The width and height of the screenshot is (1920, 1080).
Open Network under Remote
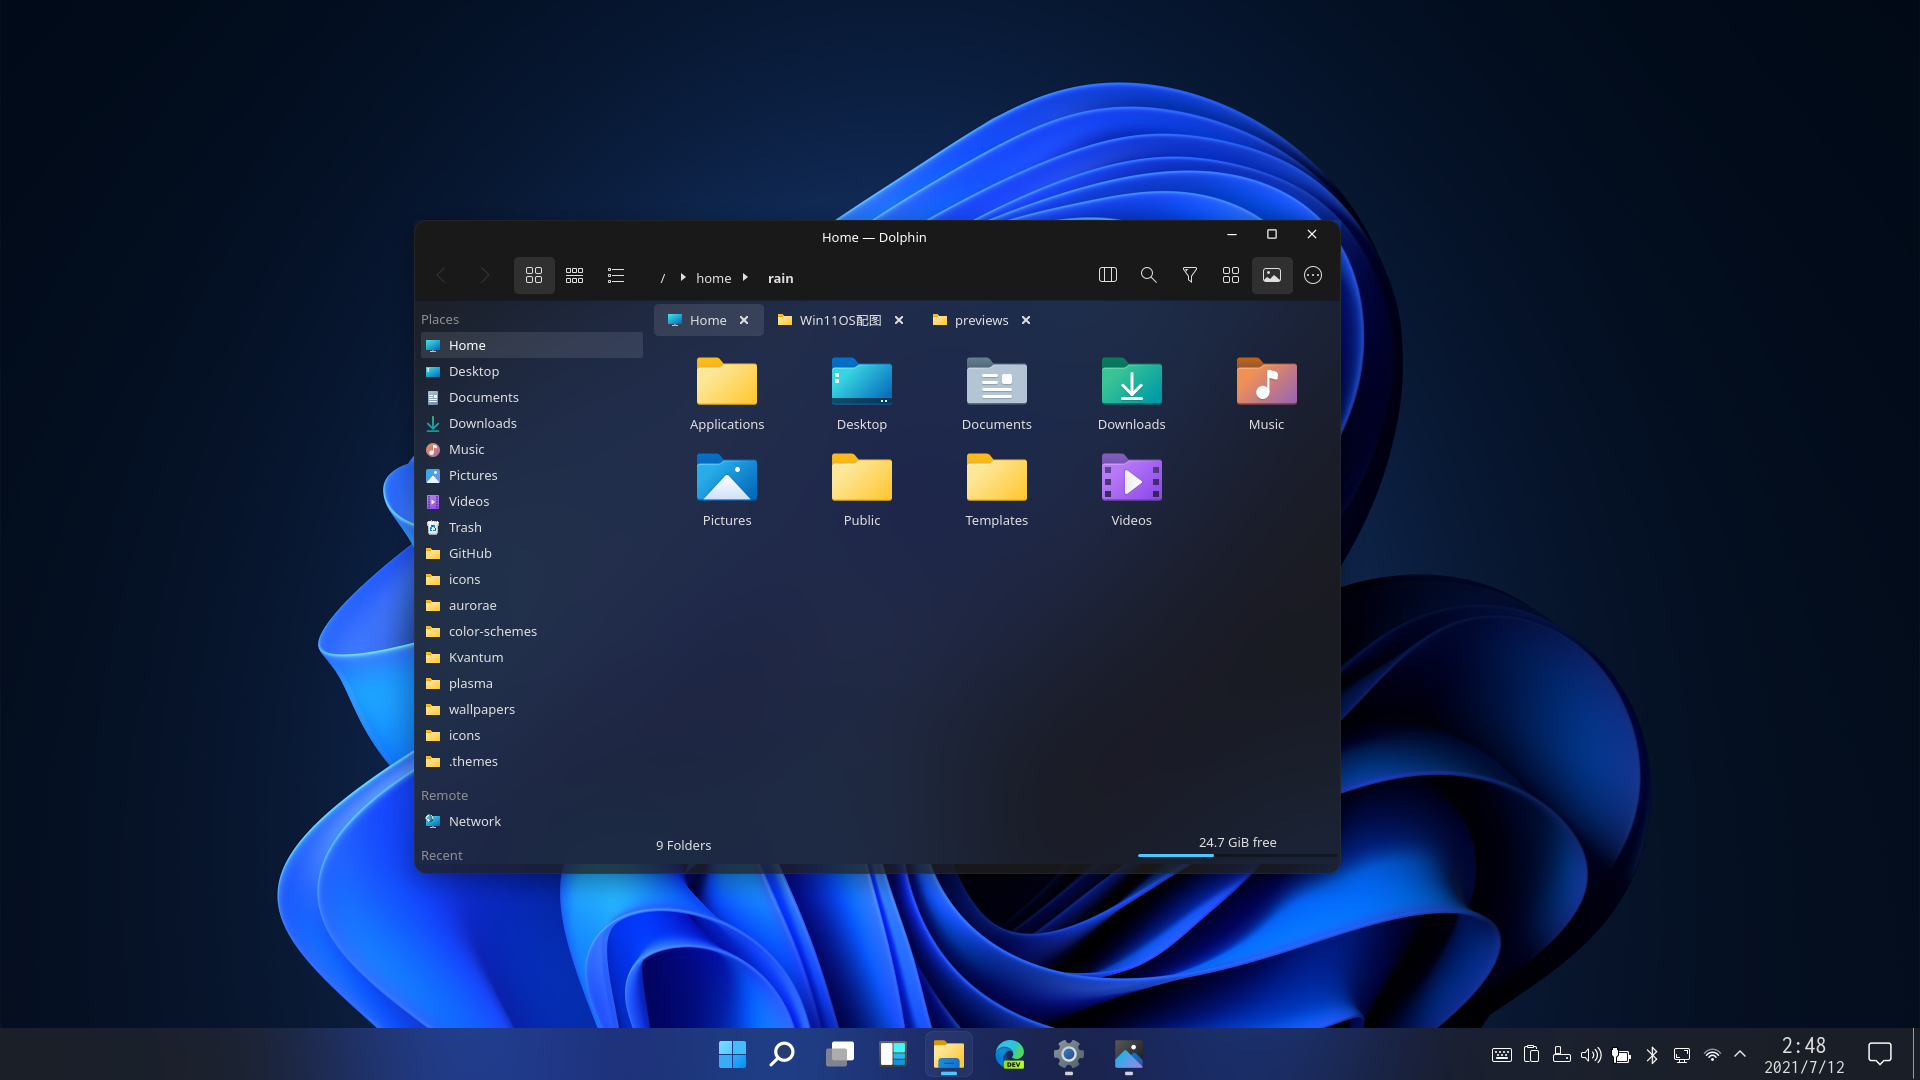pyautogui.click(x=532, y=821)
